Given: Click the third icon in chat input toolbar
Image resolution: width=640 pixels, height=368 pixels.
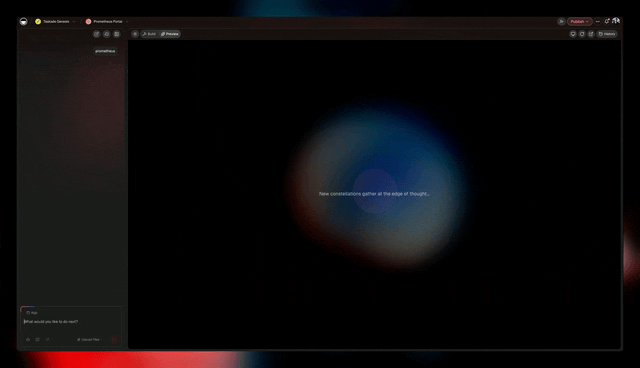Looking at the screenshot, I should tap(47, 339).
